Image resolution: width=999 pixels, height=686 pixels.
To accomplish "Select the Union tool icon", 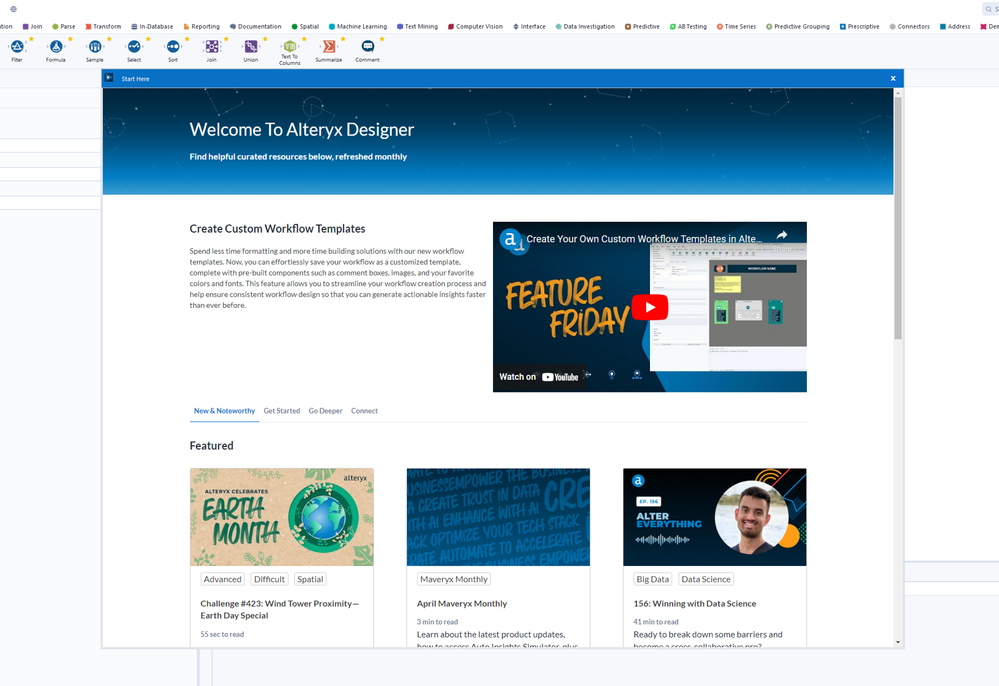I will 251,46.
